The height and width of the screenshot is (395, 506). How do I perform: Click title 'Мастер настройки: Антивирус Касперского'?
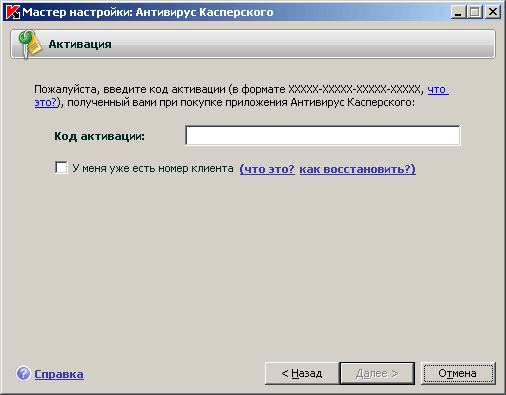148,12
